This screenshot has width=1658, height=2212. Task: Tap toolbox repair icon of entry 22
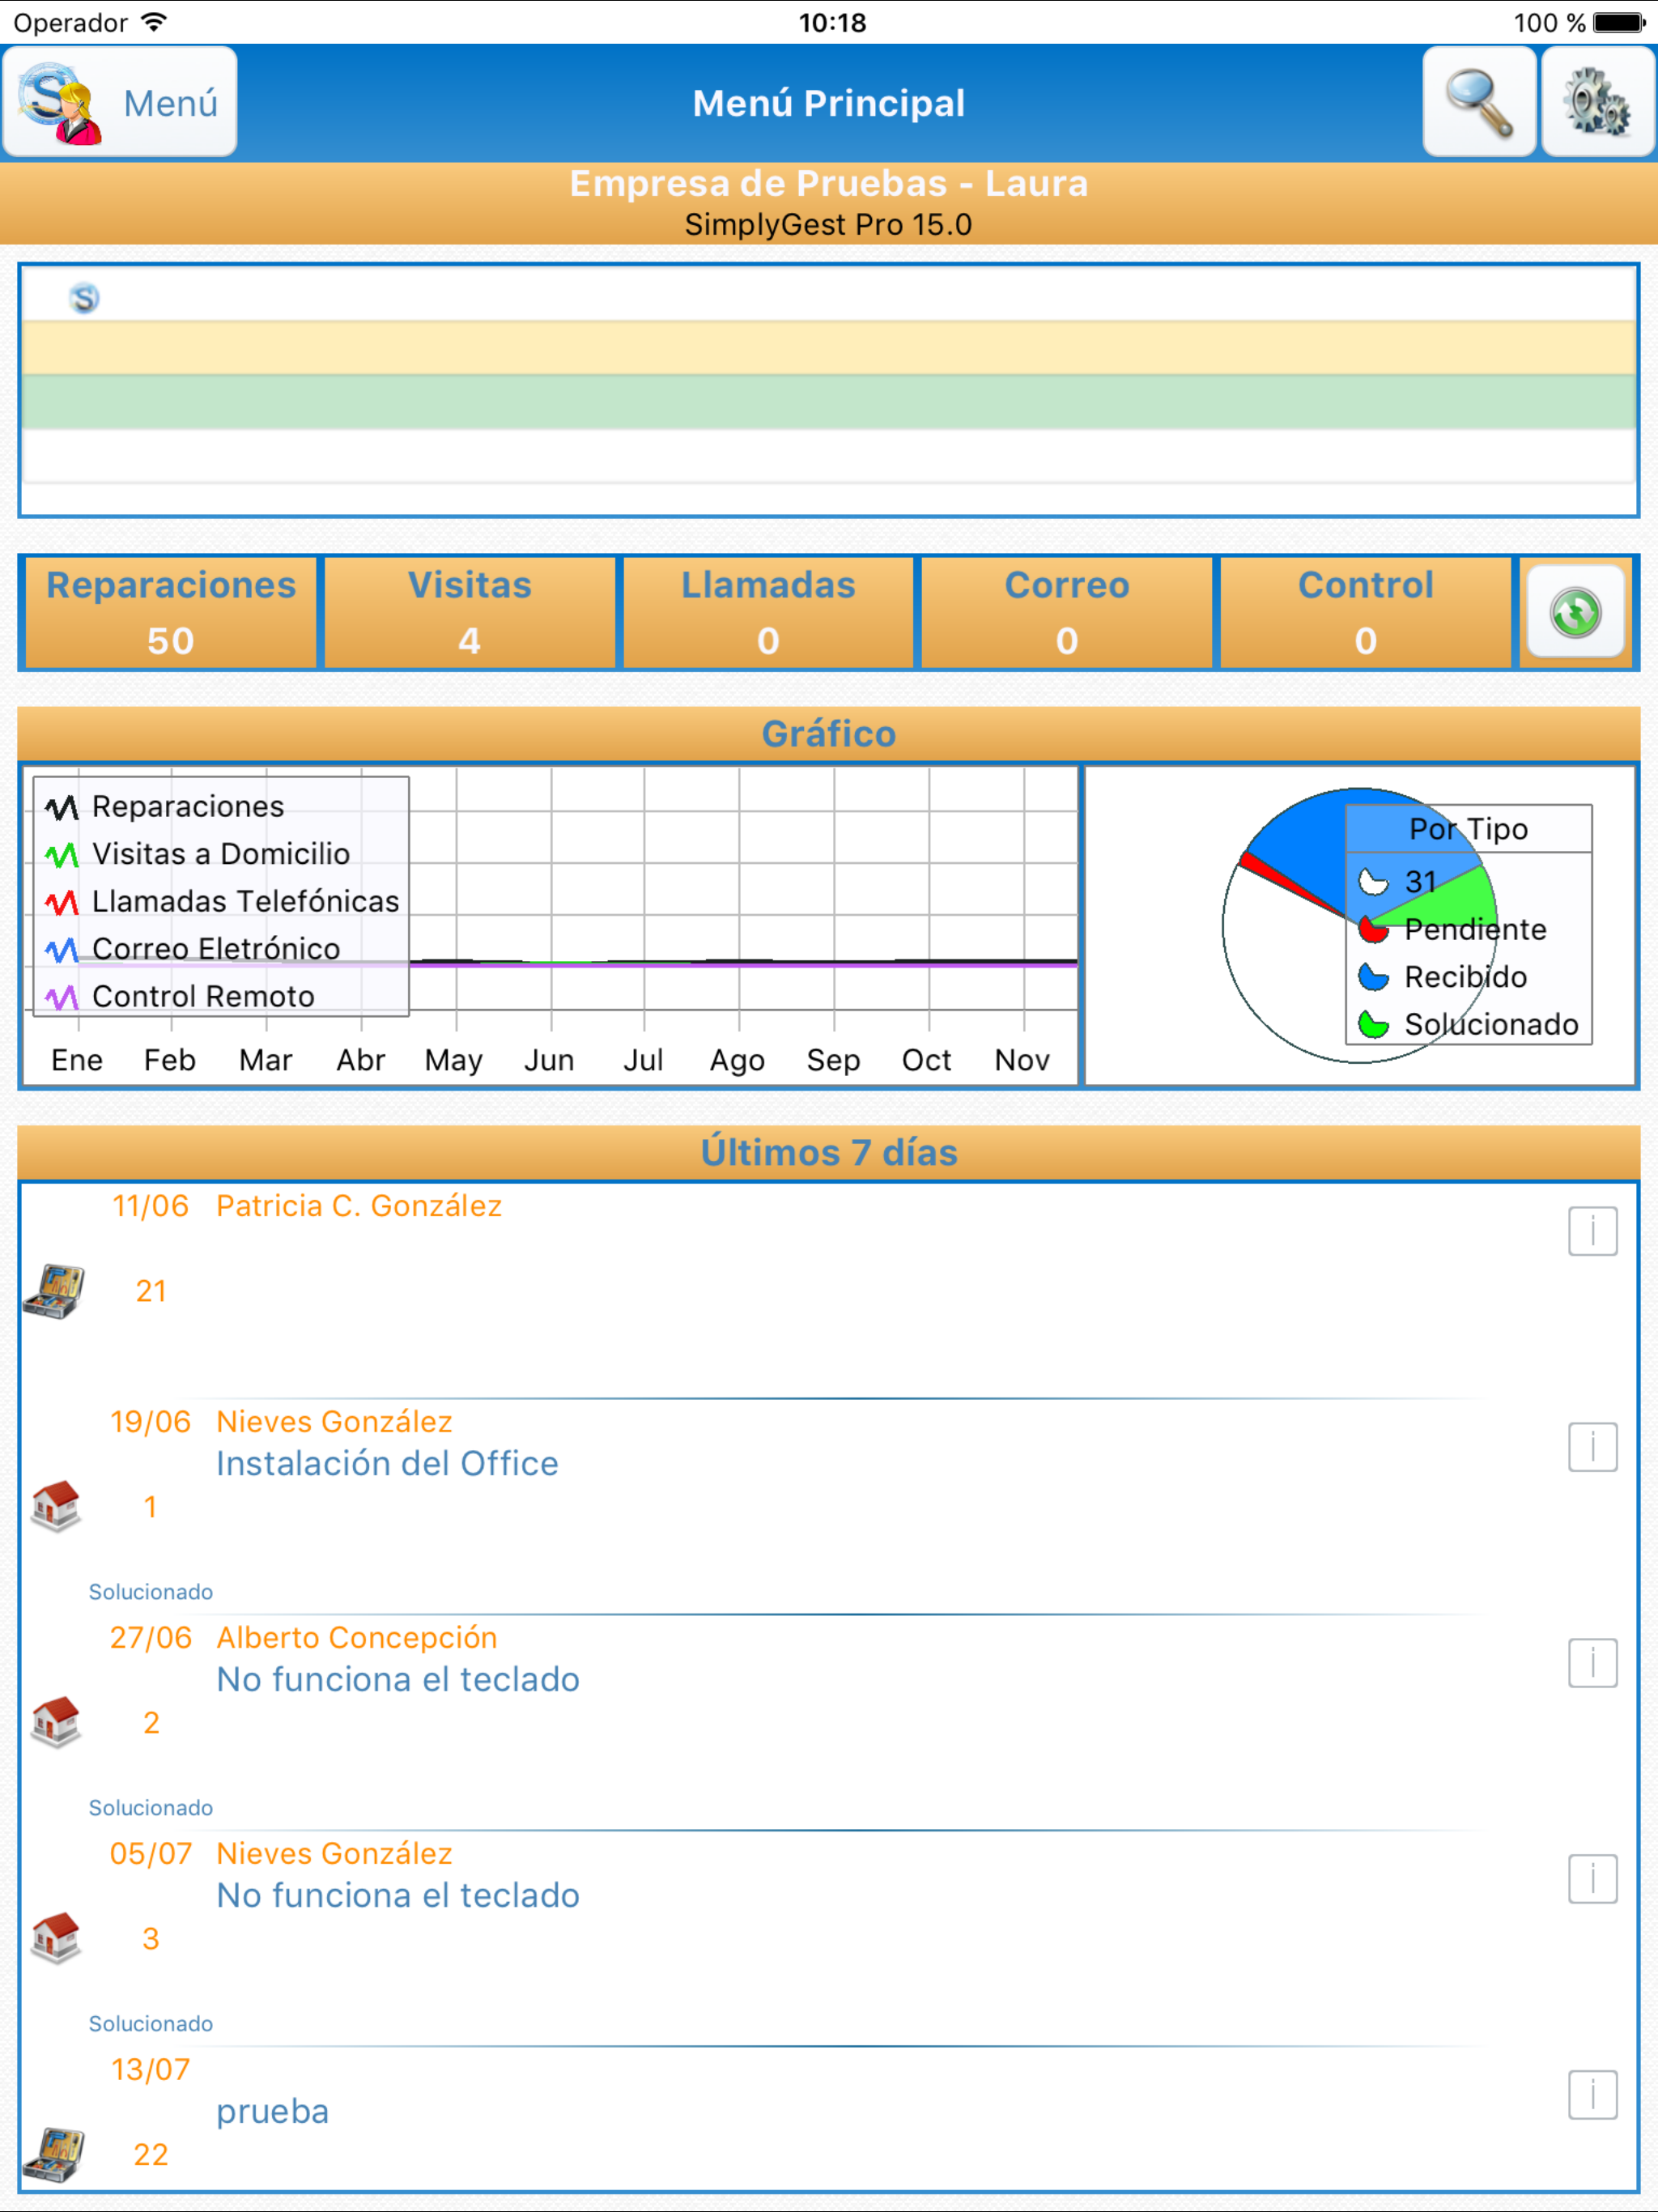click(x=54, y=2155)
